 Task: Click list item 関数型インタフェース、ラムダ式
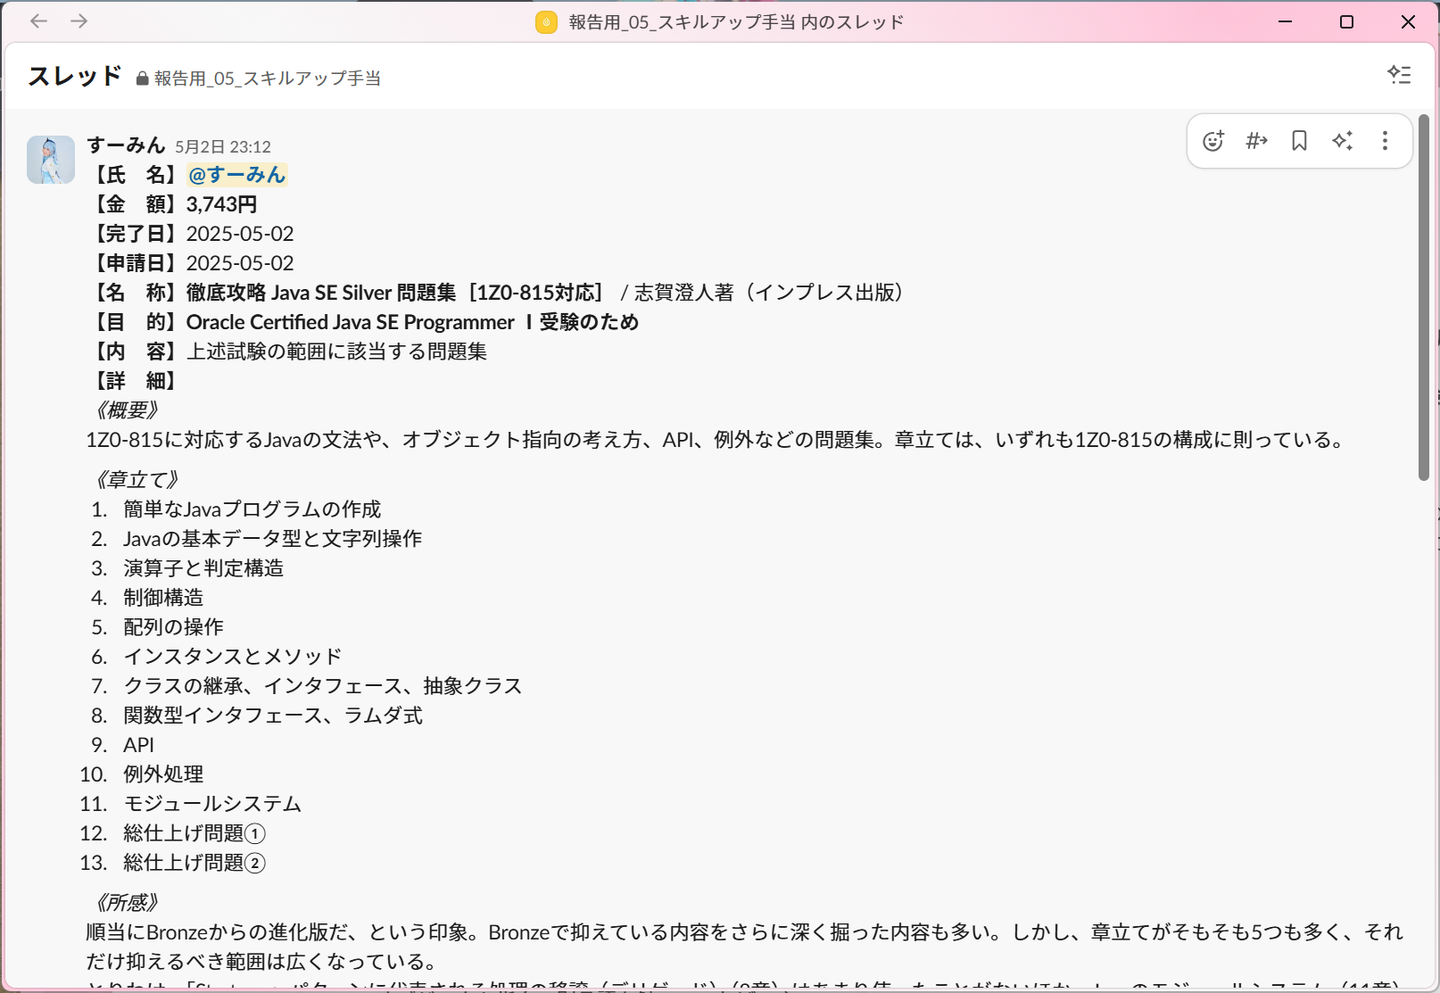(273, 715)
